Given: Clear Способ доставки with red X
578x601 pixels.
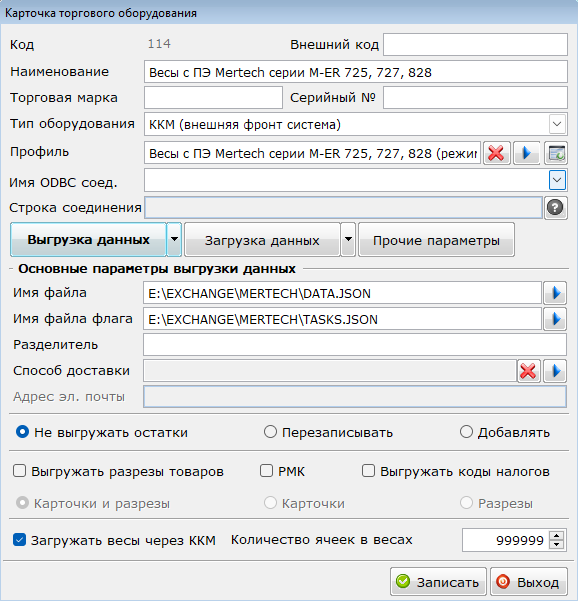Looking at the screenshot, I should coord(529,371).
